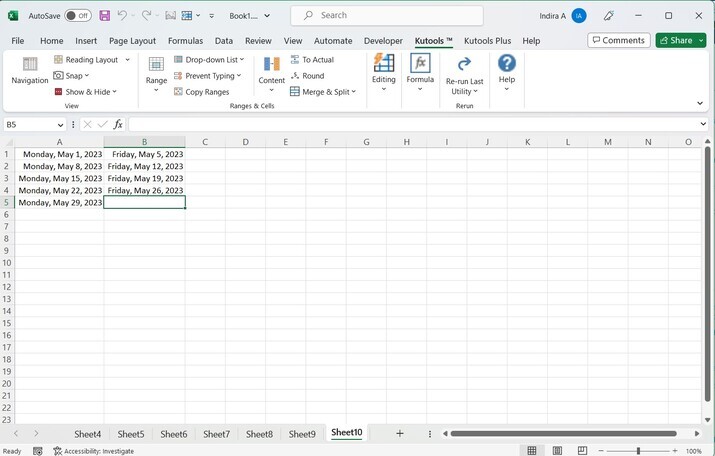Click To Actual command

(x=312, y=60)
